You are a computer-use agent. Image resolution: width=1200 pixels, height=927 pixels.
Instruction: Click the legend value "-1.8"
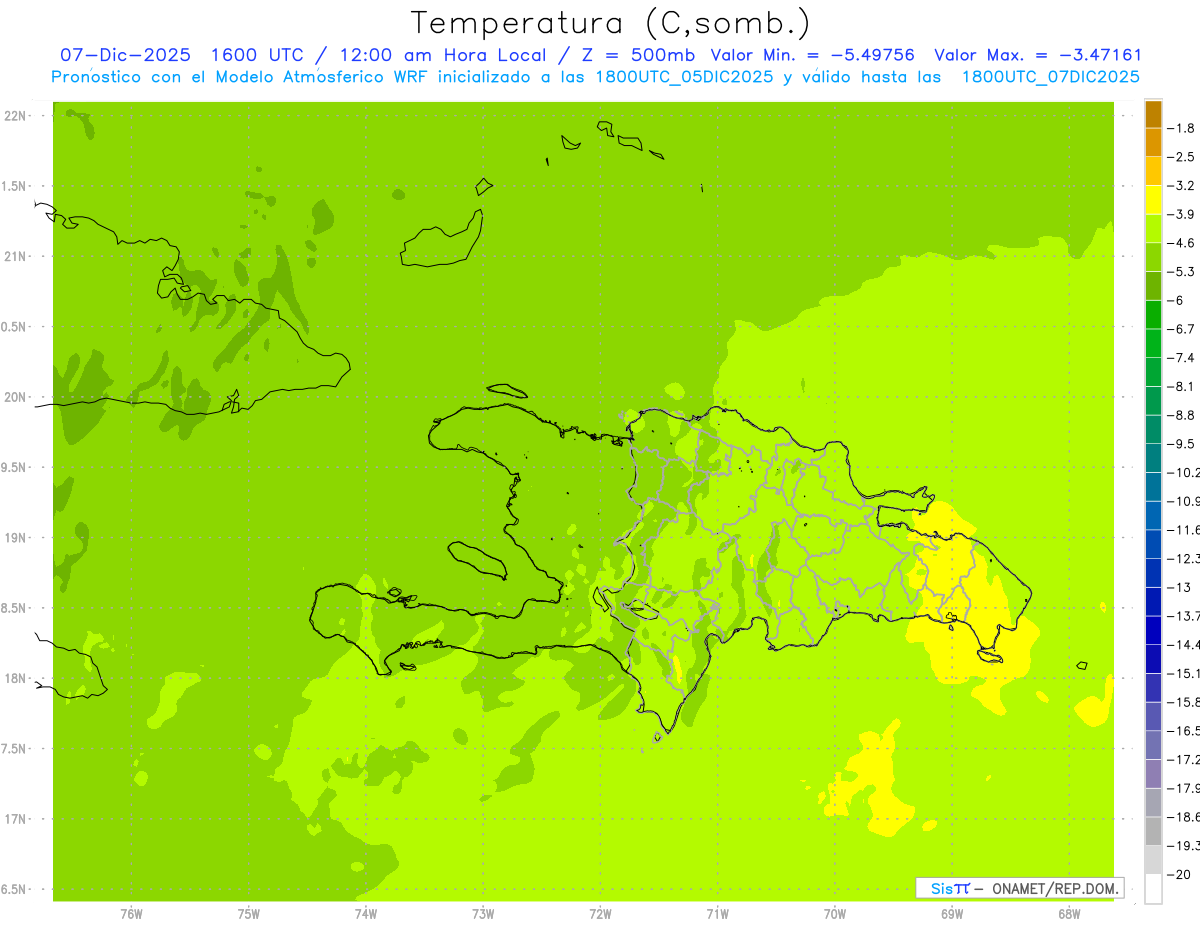pyautogui.click(x=1181, y=128)
